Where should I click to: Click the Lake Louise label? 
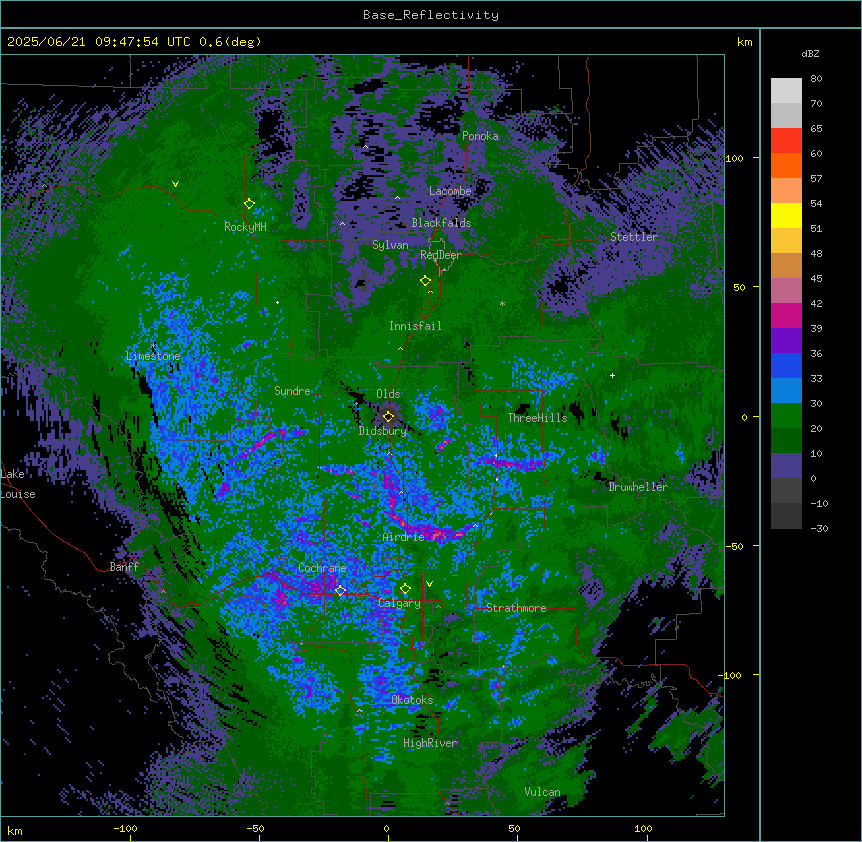coord(18,484)
